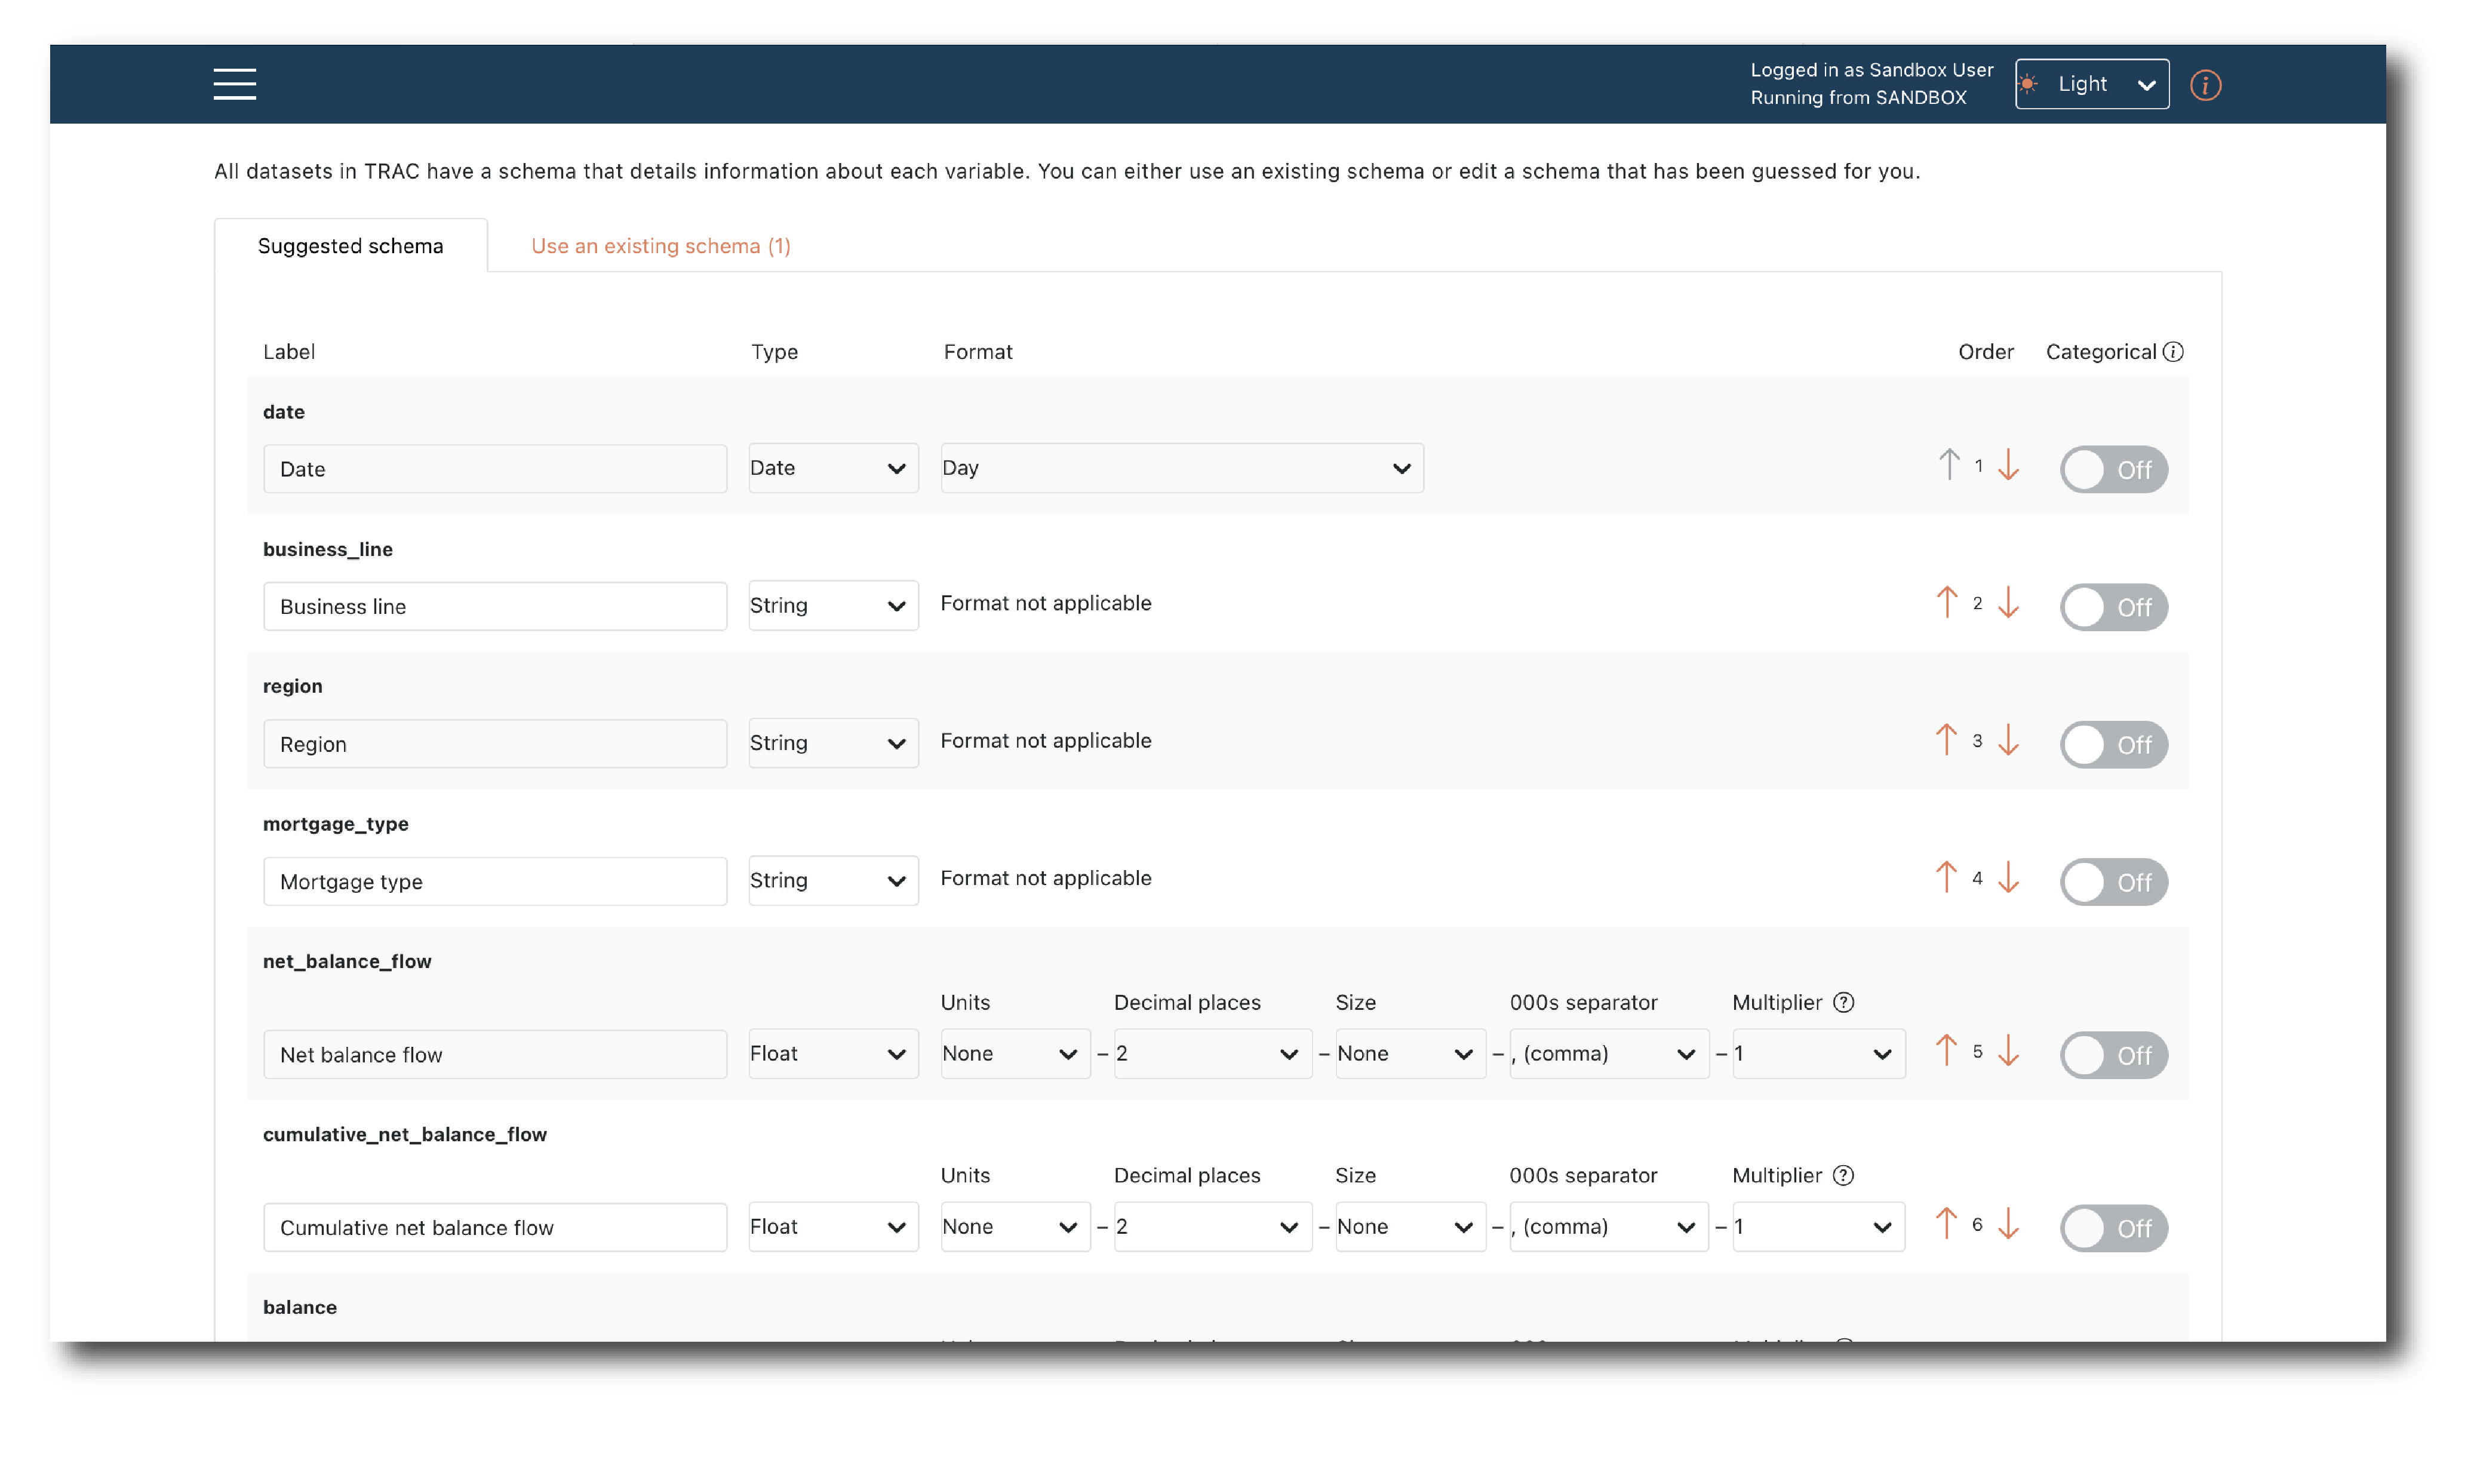Image resolution: width=2474 pixels, height=1484 pixels.
Task: Open date Format dropdown showing Day
Action: [1181, 468]
